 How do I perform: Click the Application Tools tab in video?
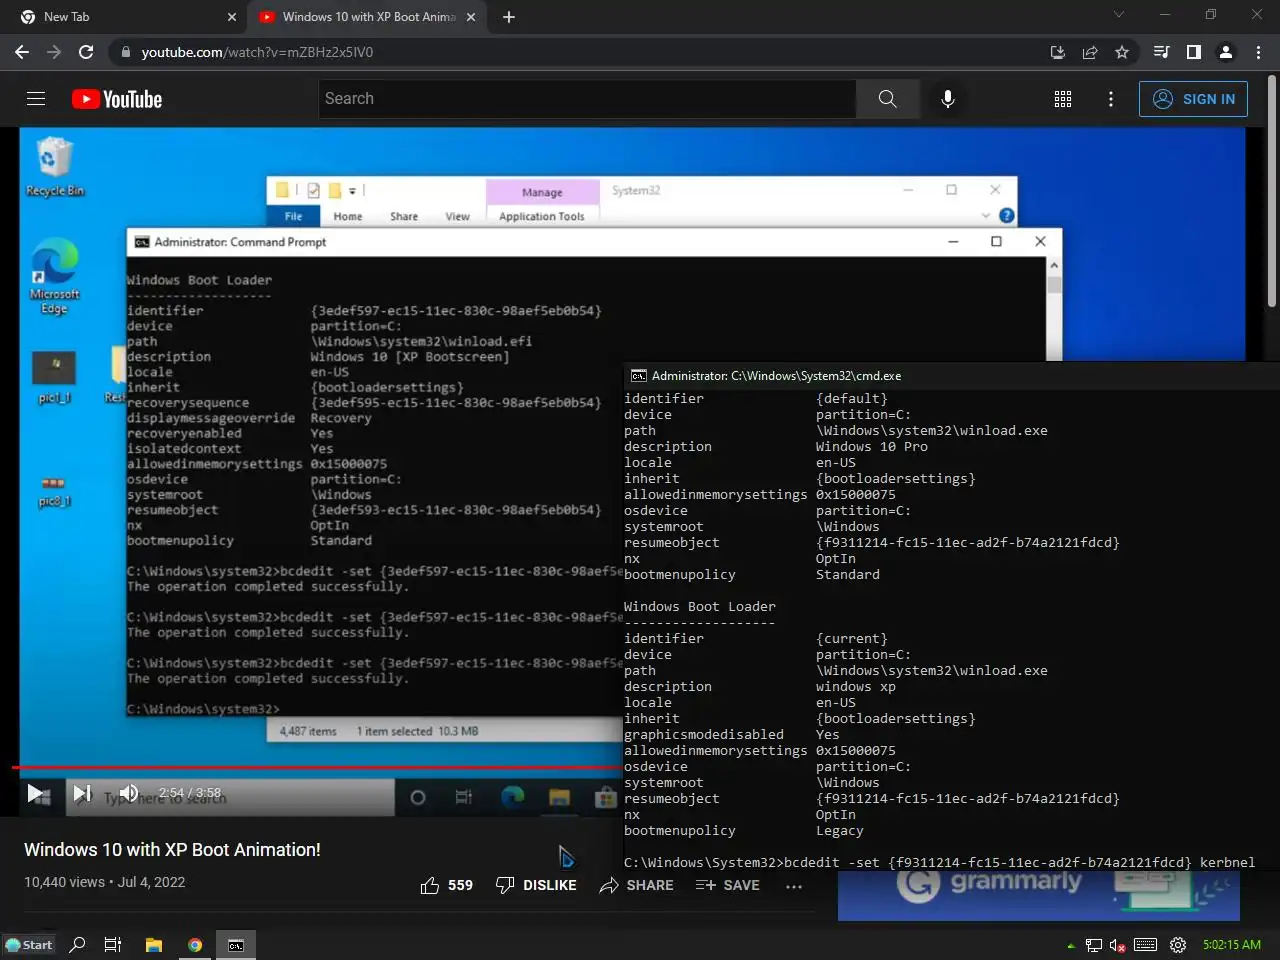coord(542,216)
